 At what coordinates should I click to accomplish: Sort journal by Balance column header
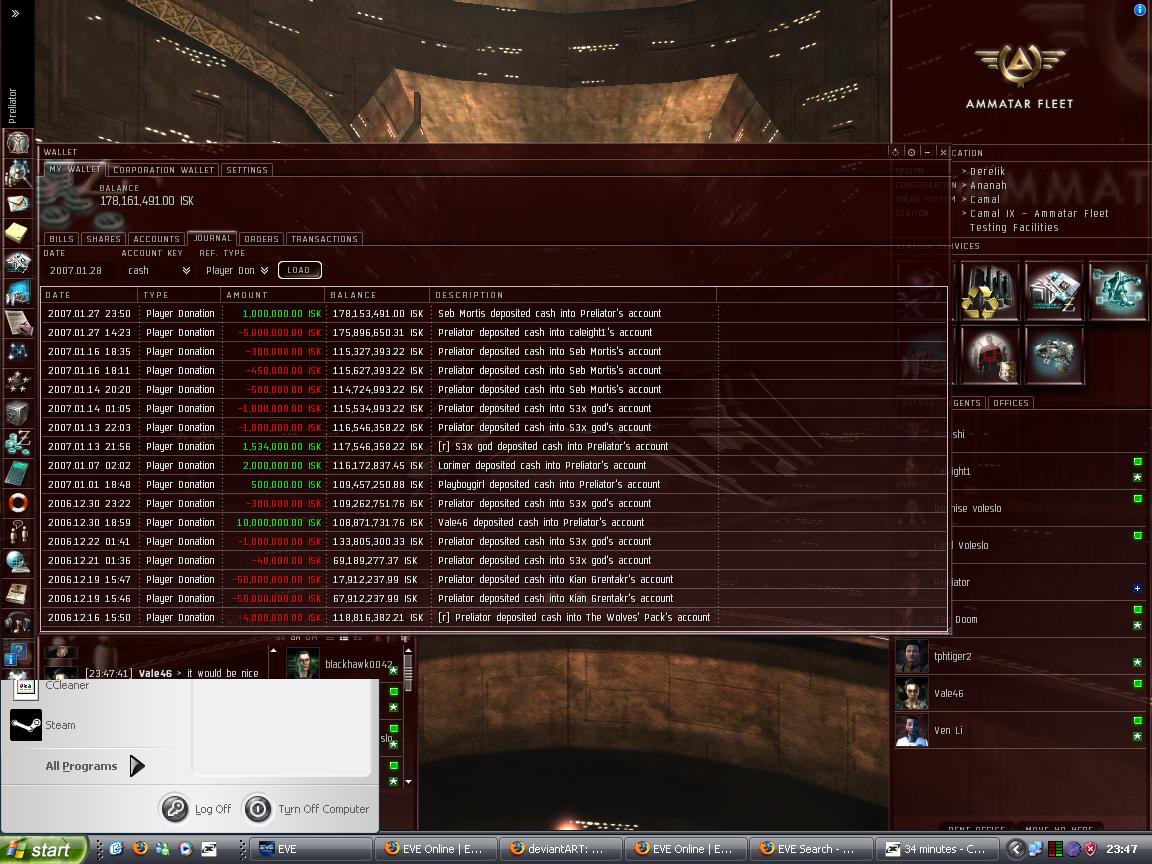pos(376,295)
